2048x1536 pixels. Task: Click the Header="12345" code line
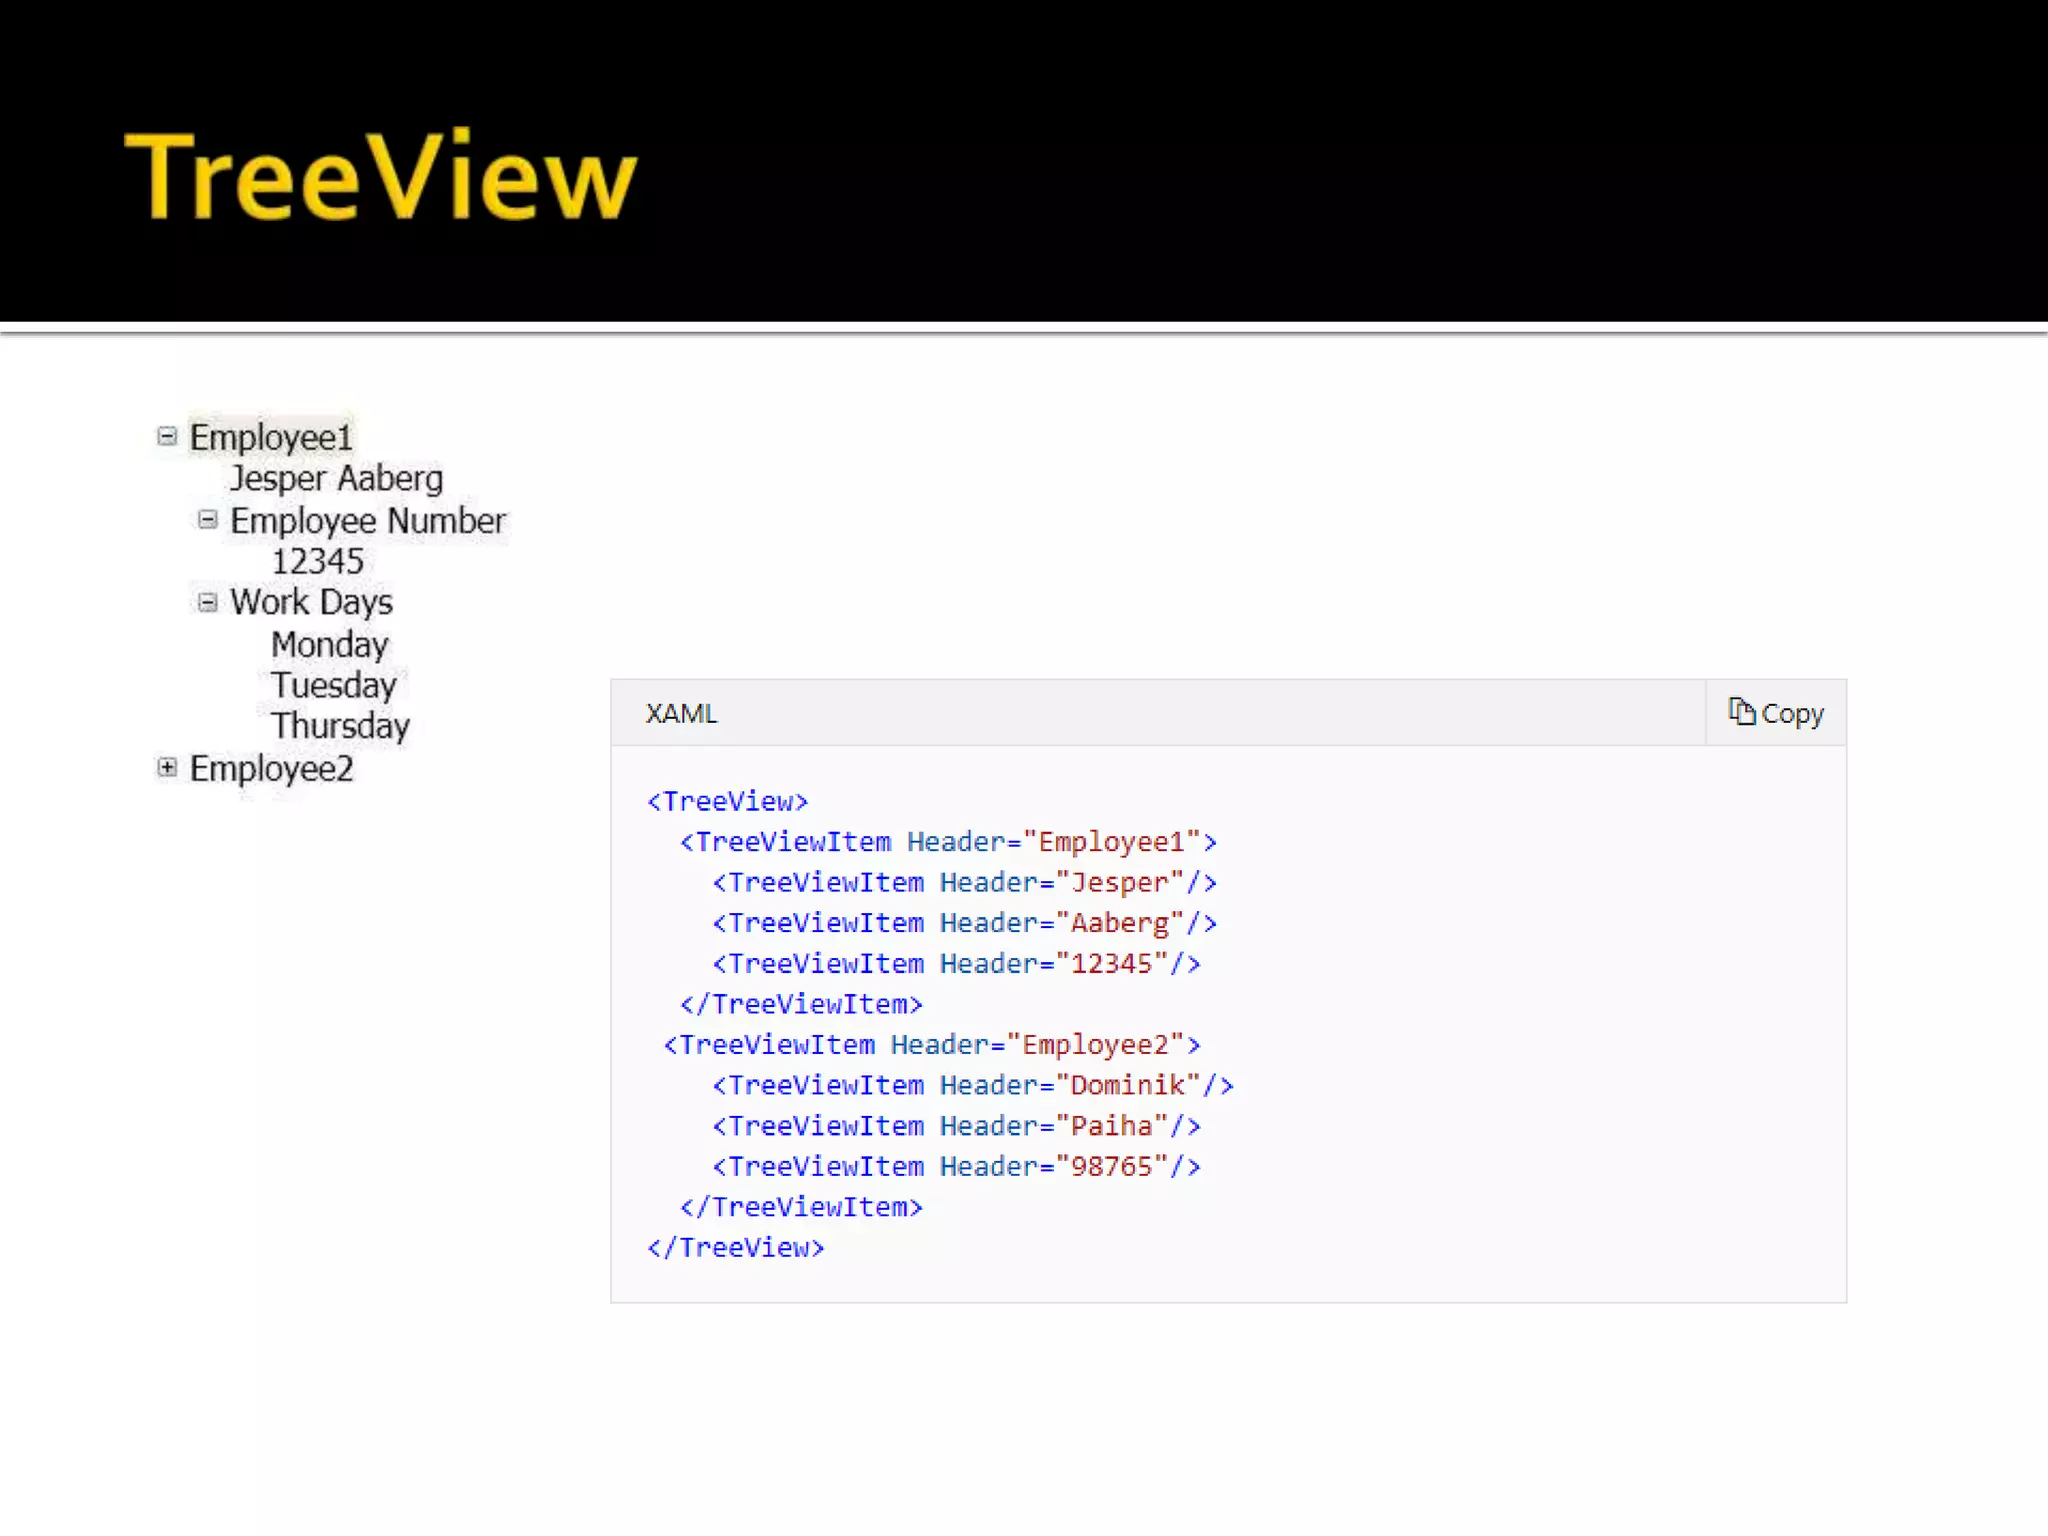956,964
